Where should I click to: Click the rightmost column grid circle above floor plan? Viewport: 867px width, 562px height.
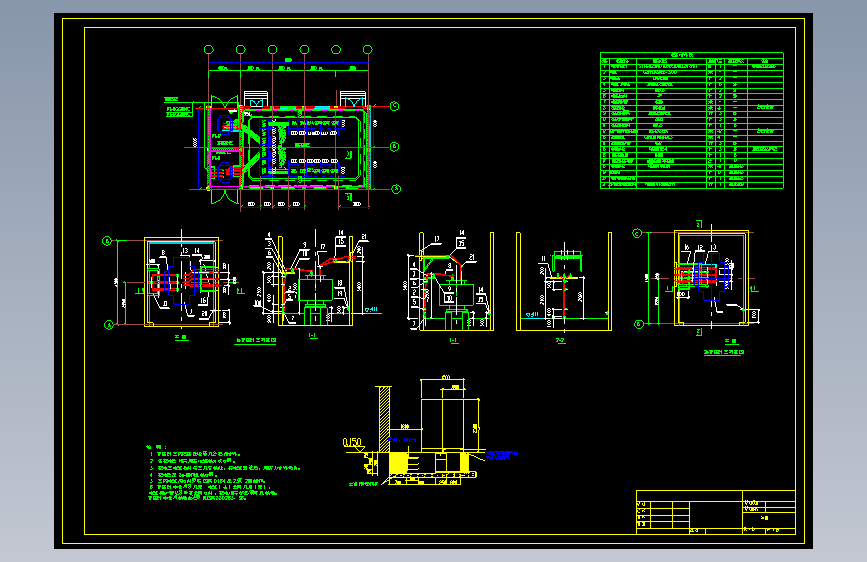coord(368,50)
